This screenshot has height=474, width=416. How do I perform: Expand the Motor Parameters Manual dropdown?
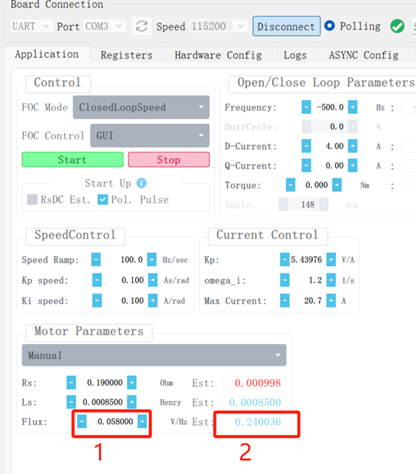154,355
